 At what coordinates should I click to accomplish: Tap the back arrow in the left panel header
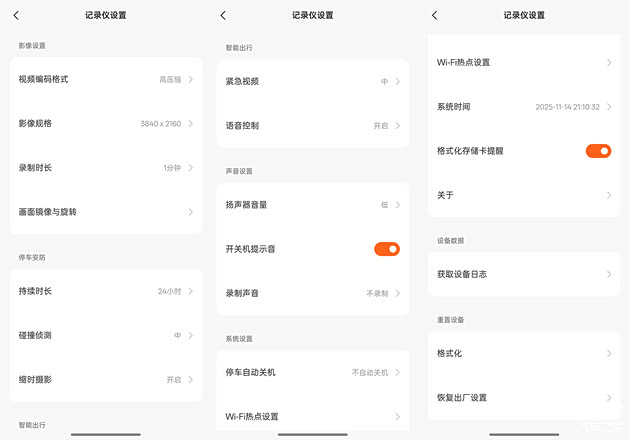(16, 15)
